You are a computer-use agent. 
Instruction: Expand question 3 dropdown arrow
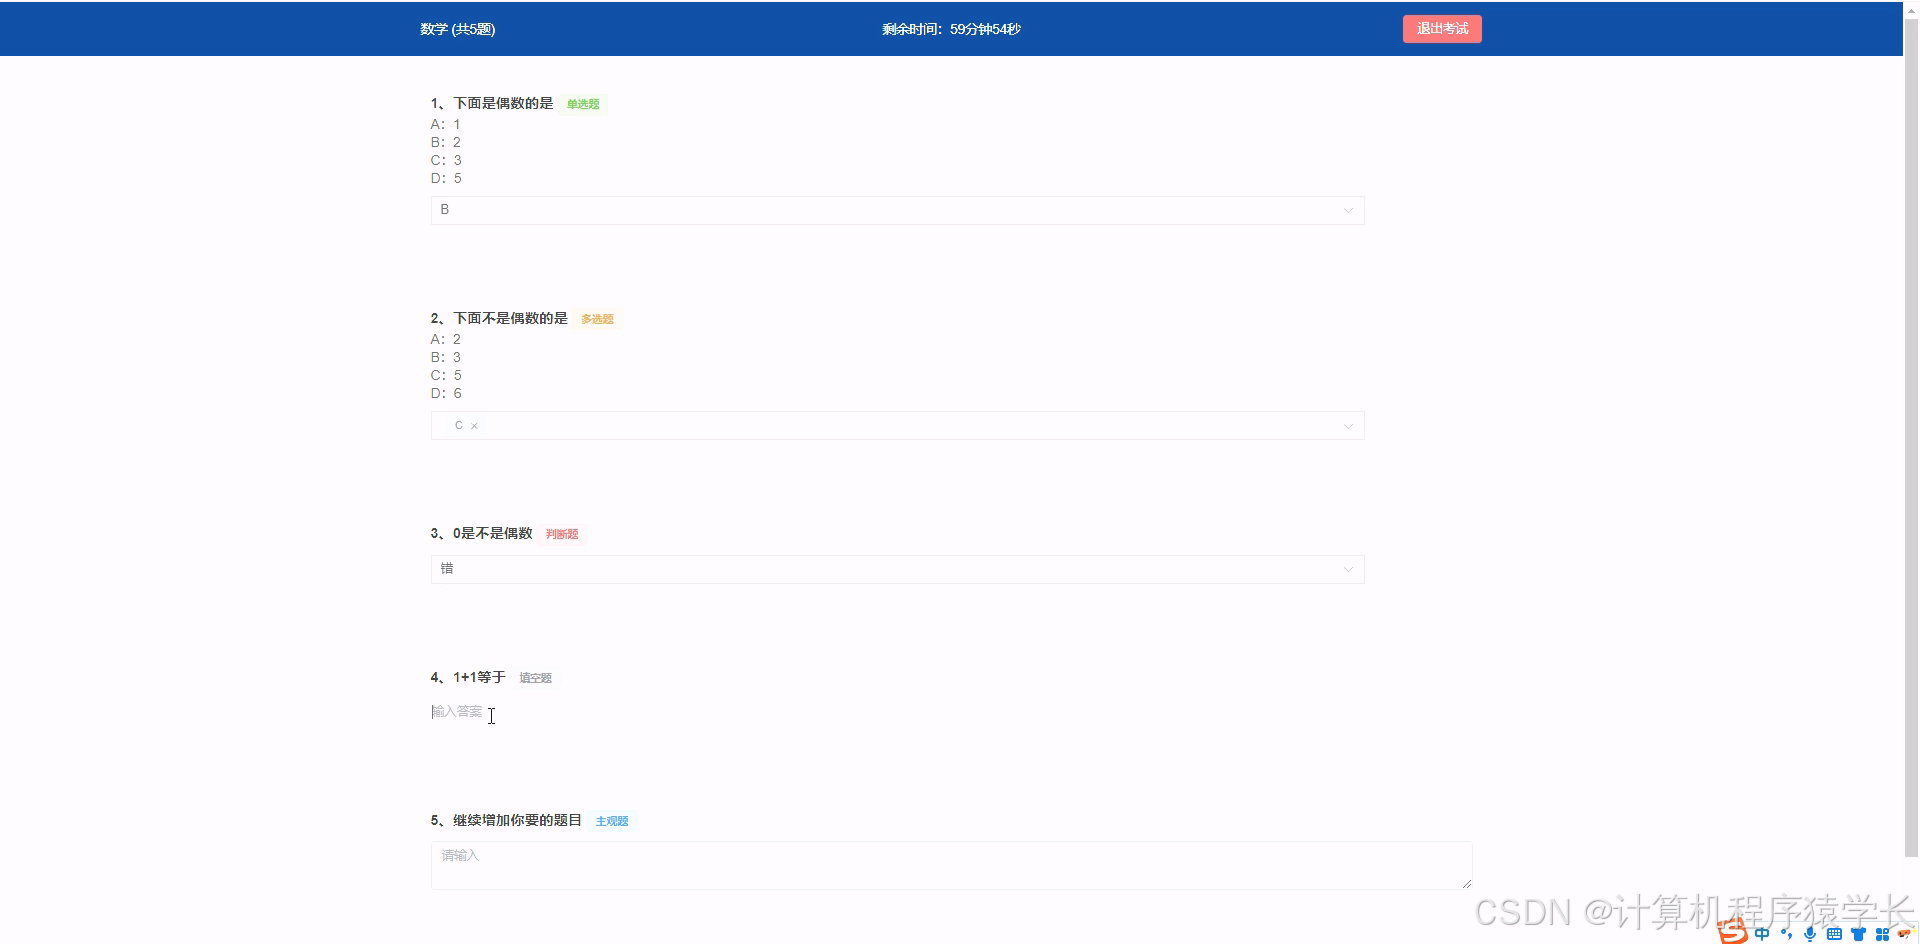pos(1347,570)
